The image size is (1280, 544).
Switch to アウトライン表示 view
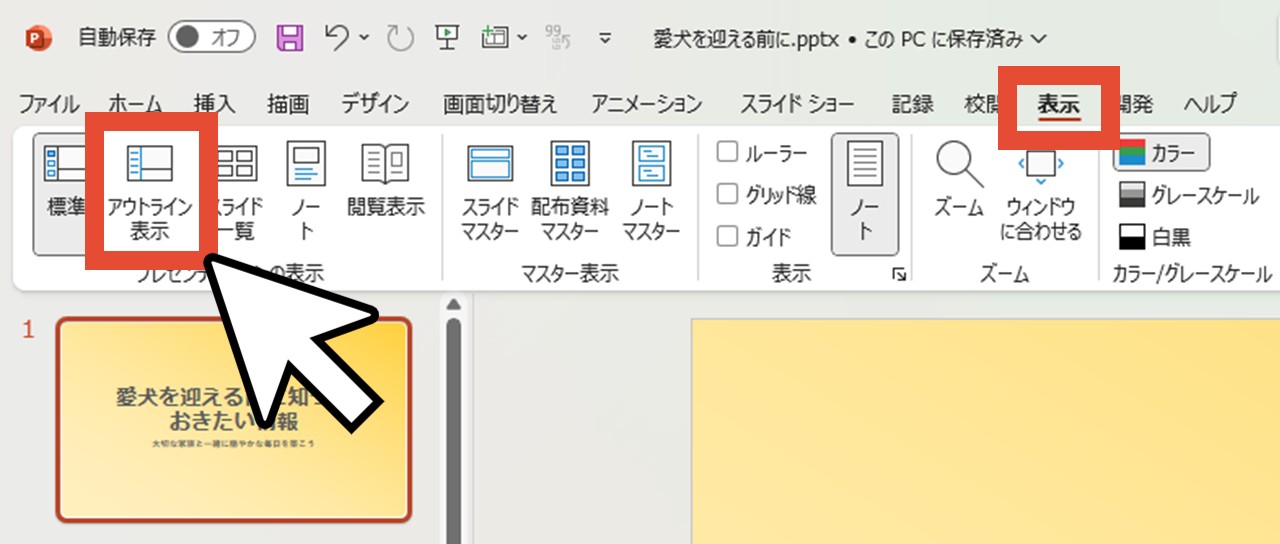(x=150, y=193)
